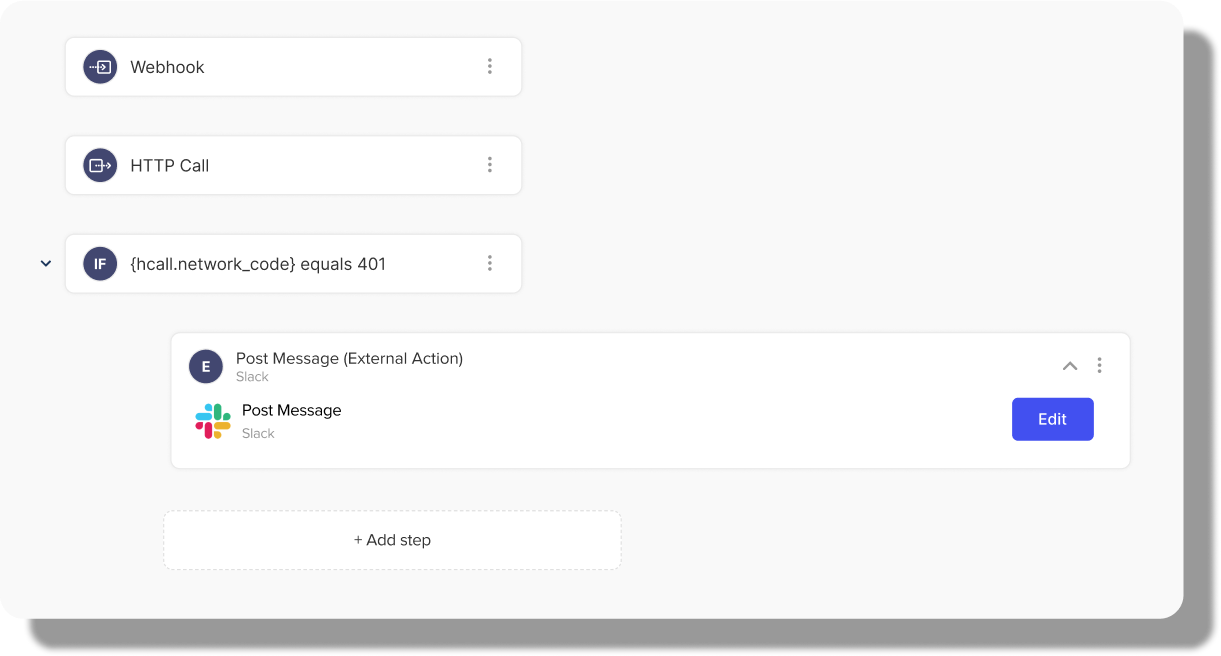Open the Post Message step options menu
1221x656 pixels.
[1099, 365]
